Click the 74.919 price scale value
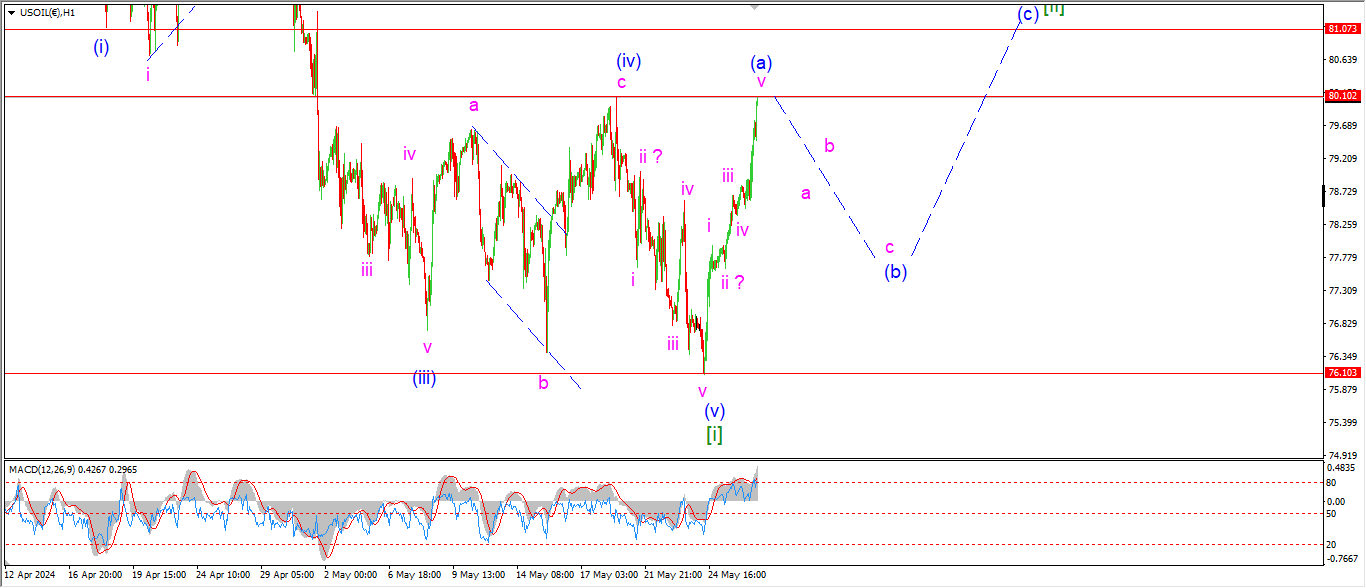 pos(1341,455)
